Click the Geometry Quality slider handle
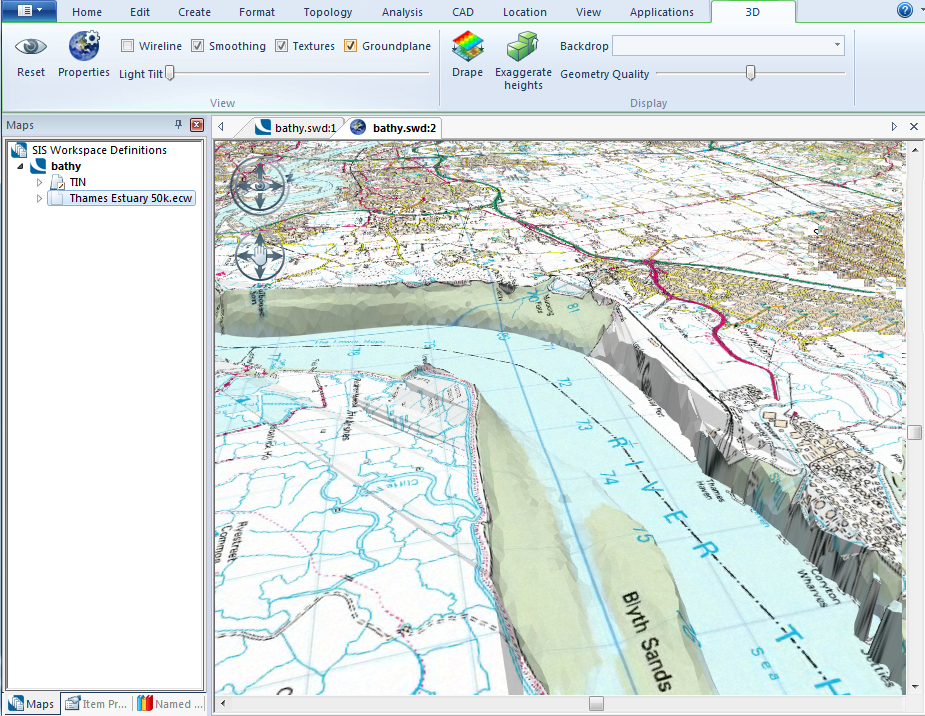 click(751, 73)
